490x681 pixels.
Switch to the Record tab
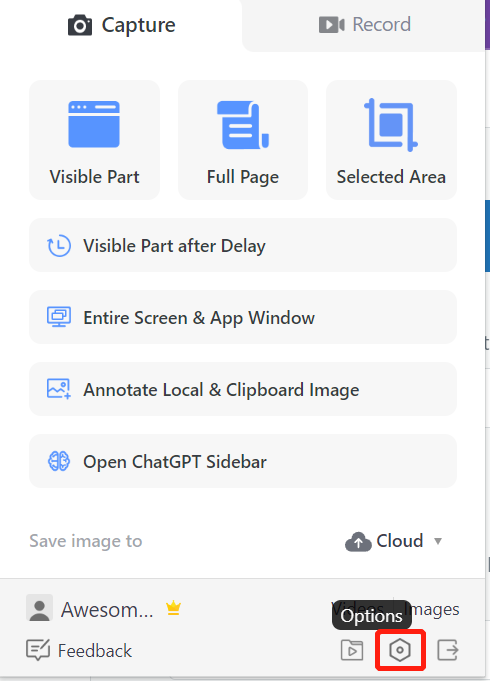tap(364, 25)
